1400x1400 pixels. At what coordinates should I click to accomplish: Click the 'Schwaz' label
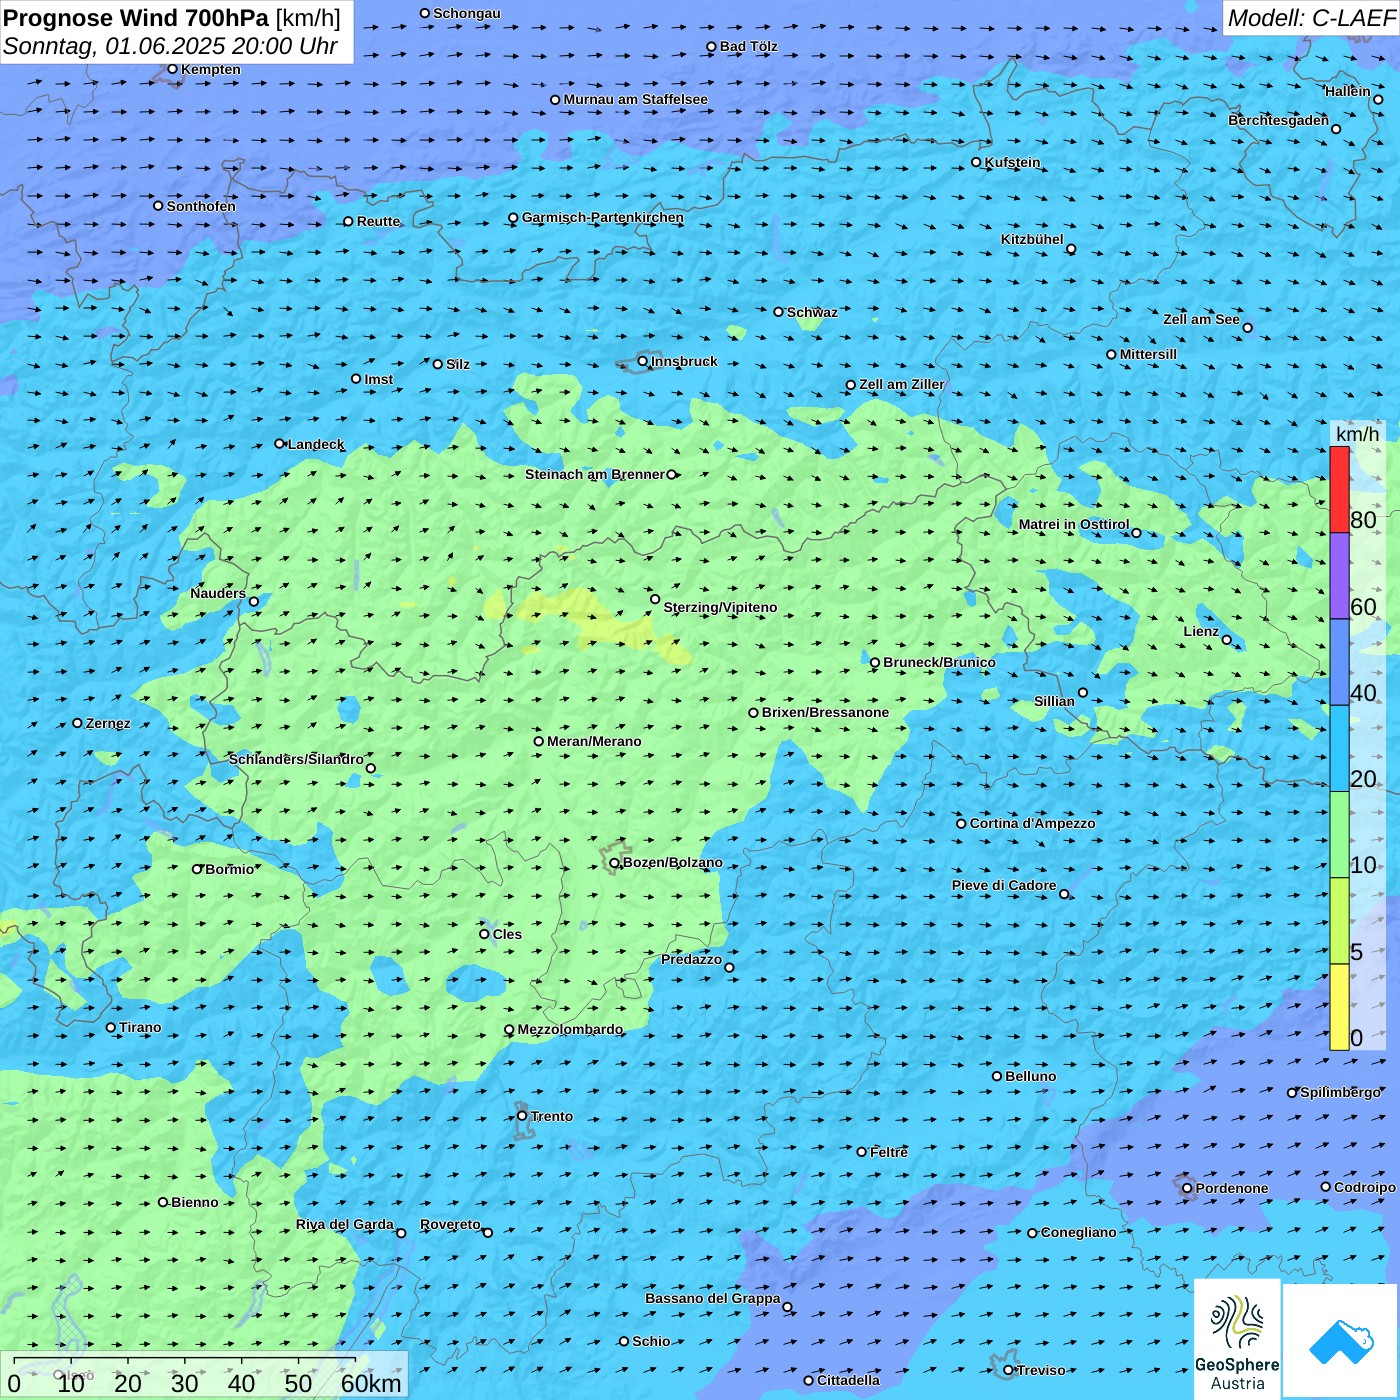pos(812,312)
